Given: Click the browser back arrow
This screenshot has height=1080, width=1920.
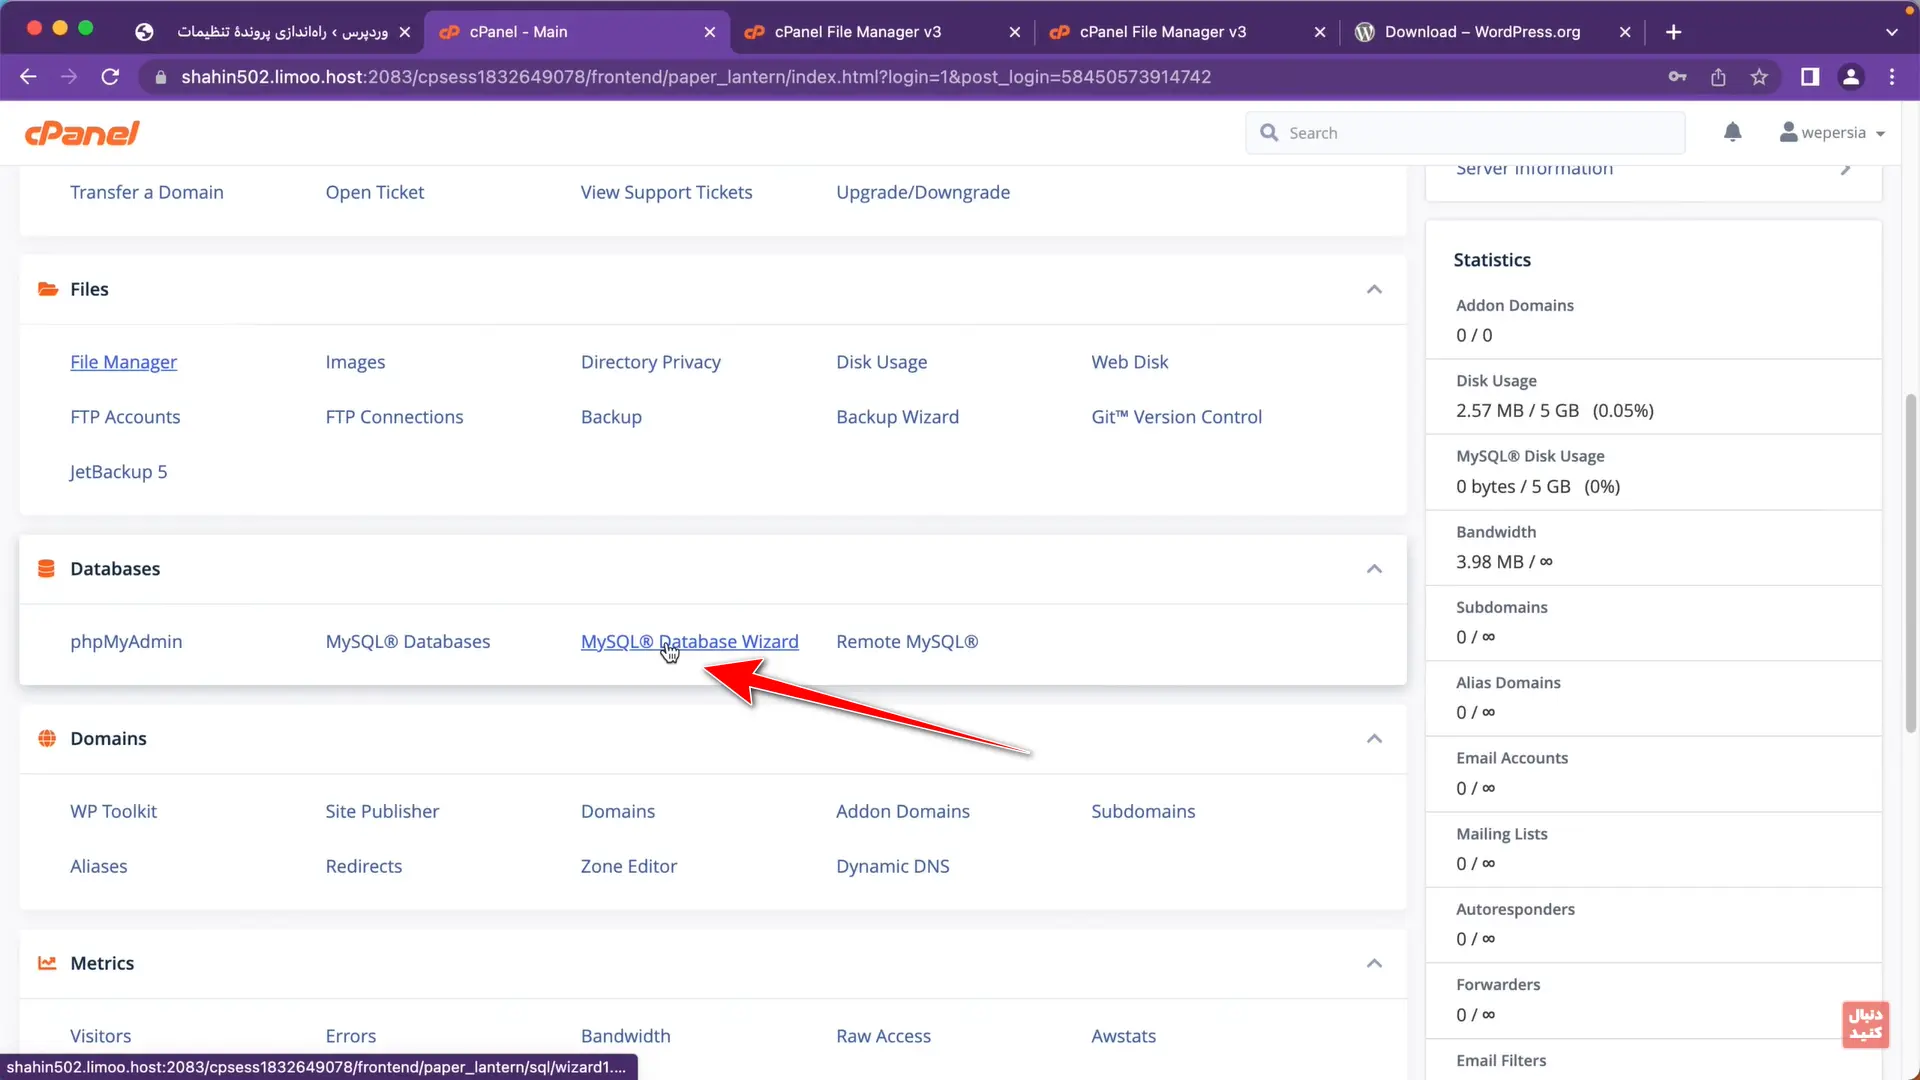Looking at the screenshot, I should click(x=28, y=77).
